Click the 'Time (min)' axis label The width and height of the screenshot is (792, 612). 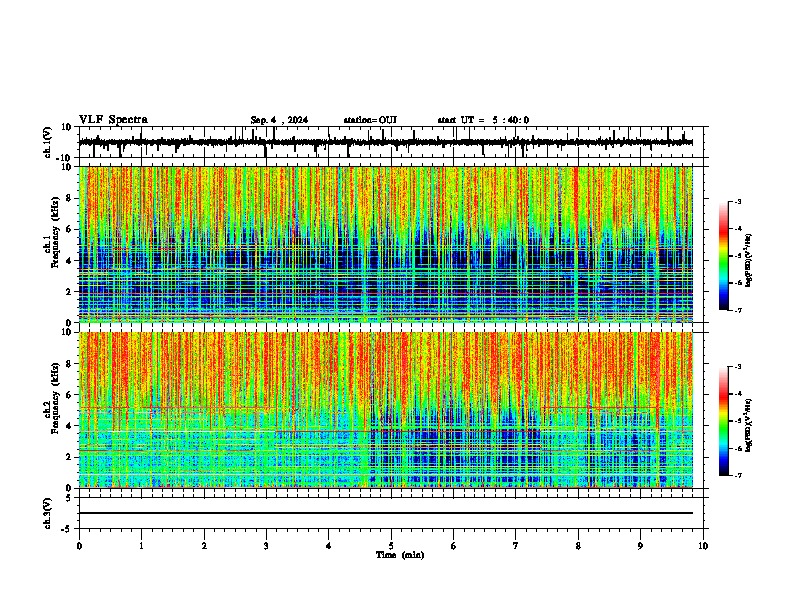[x=400, y=555]
